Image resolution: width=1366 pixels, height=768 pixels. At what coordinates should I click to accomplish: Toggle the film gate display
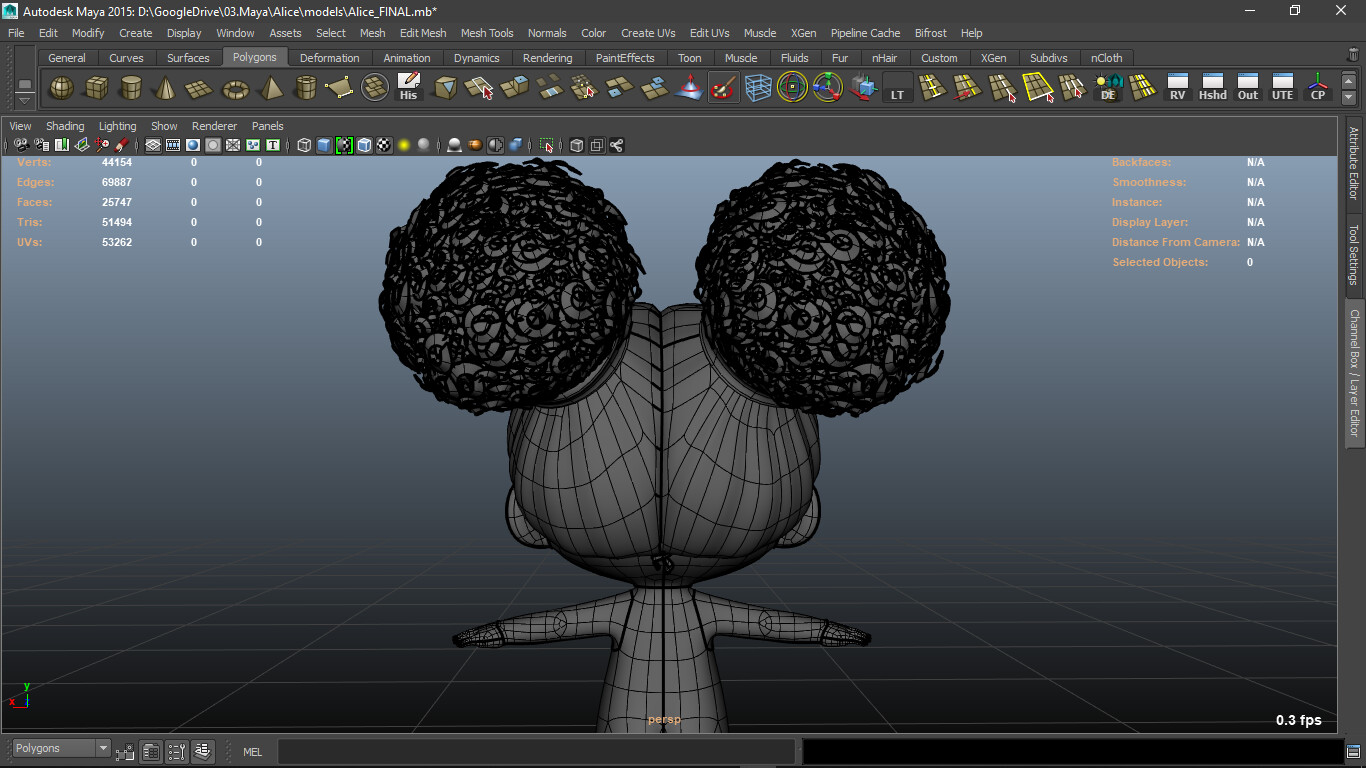172,145
